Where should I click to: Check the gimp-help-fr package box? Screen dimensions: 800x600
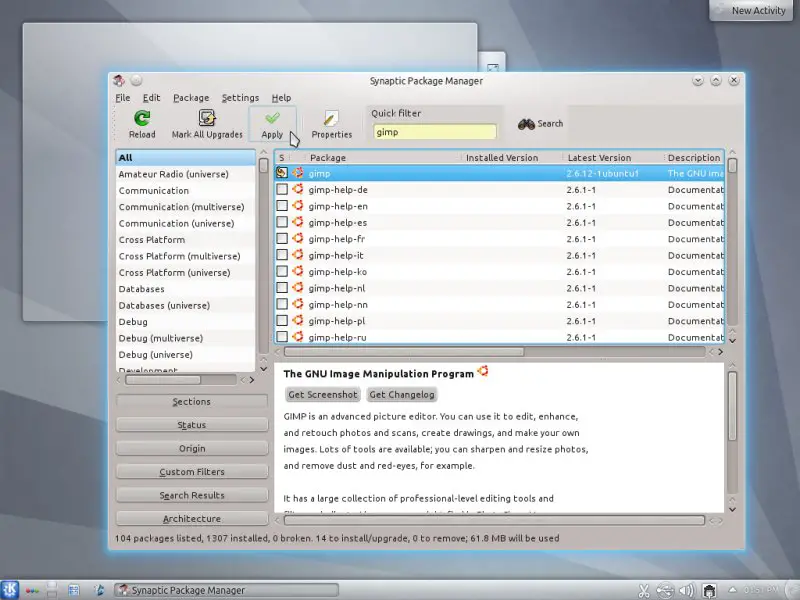(x=282, y=238)
